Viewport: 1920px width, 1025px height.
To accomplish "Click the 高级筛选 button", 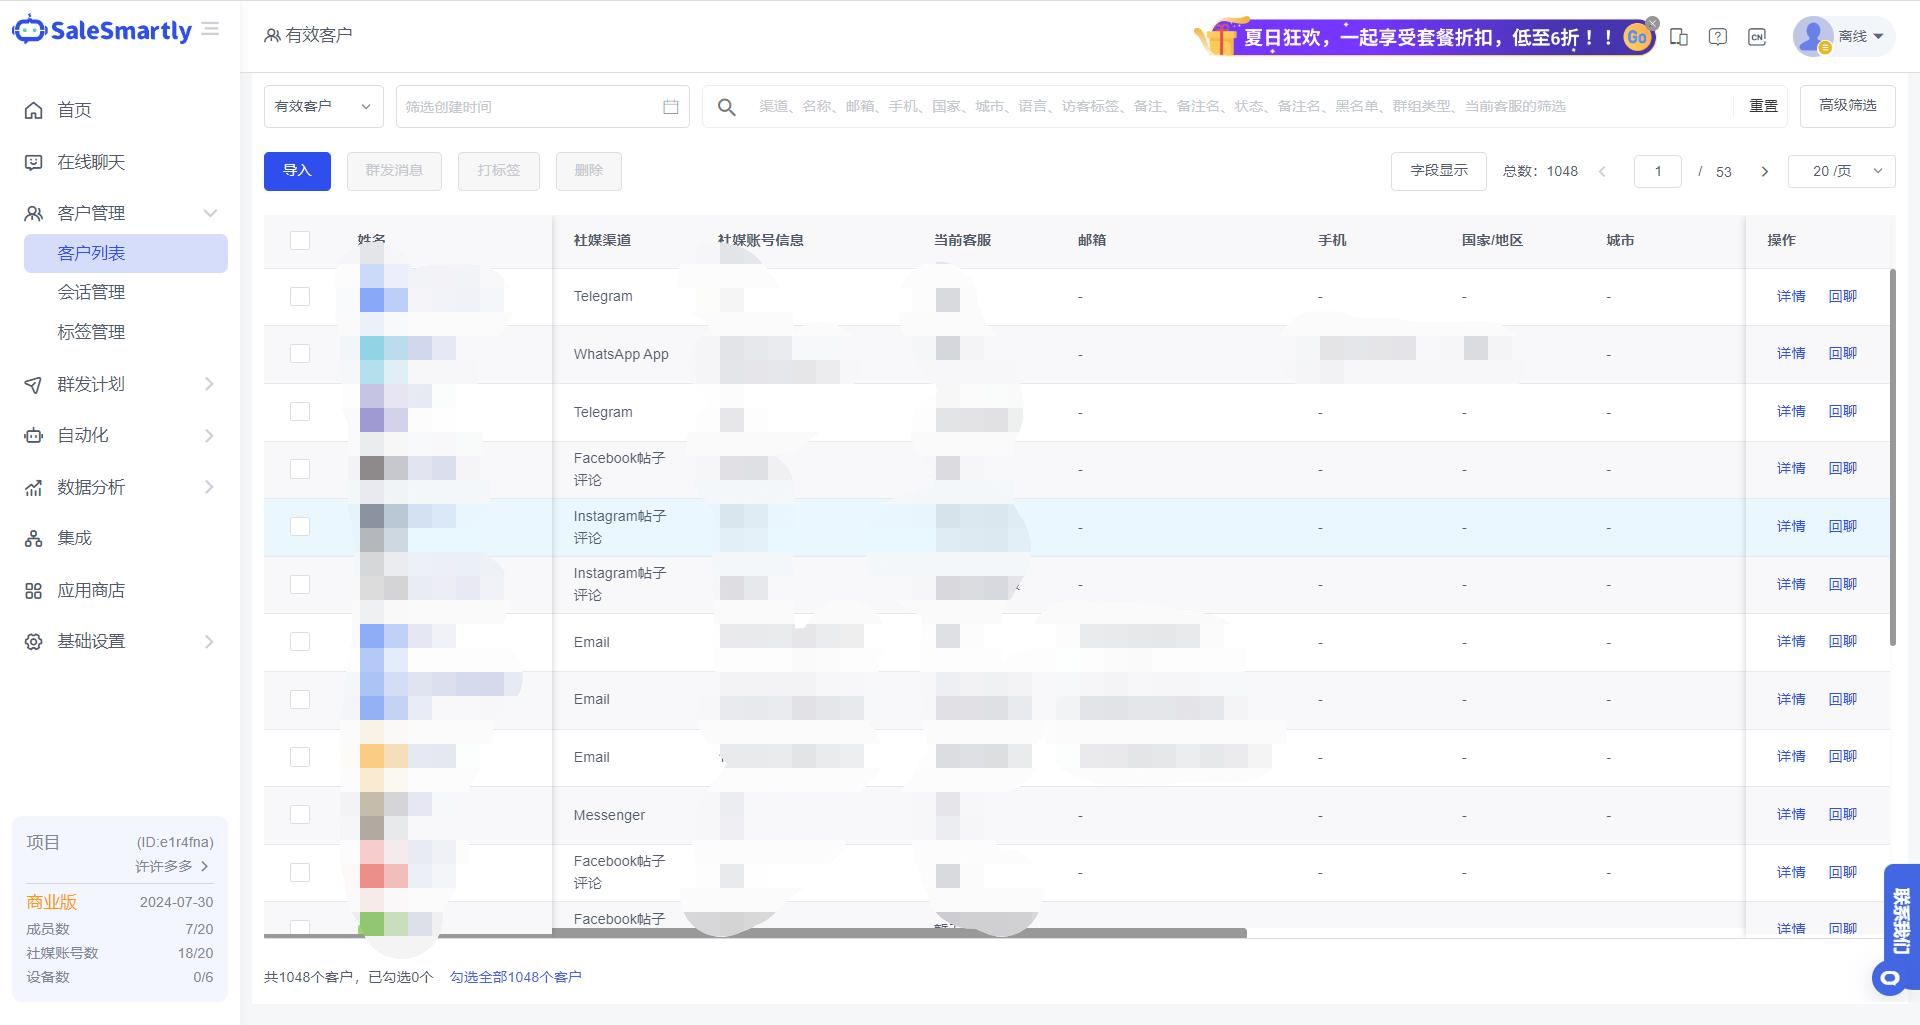I will coord(1847,106).
